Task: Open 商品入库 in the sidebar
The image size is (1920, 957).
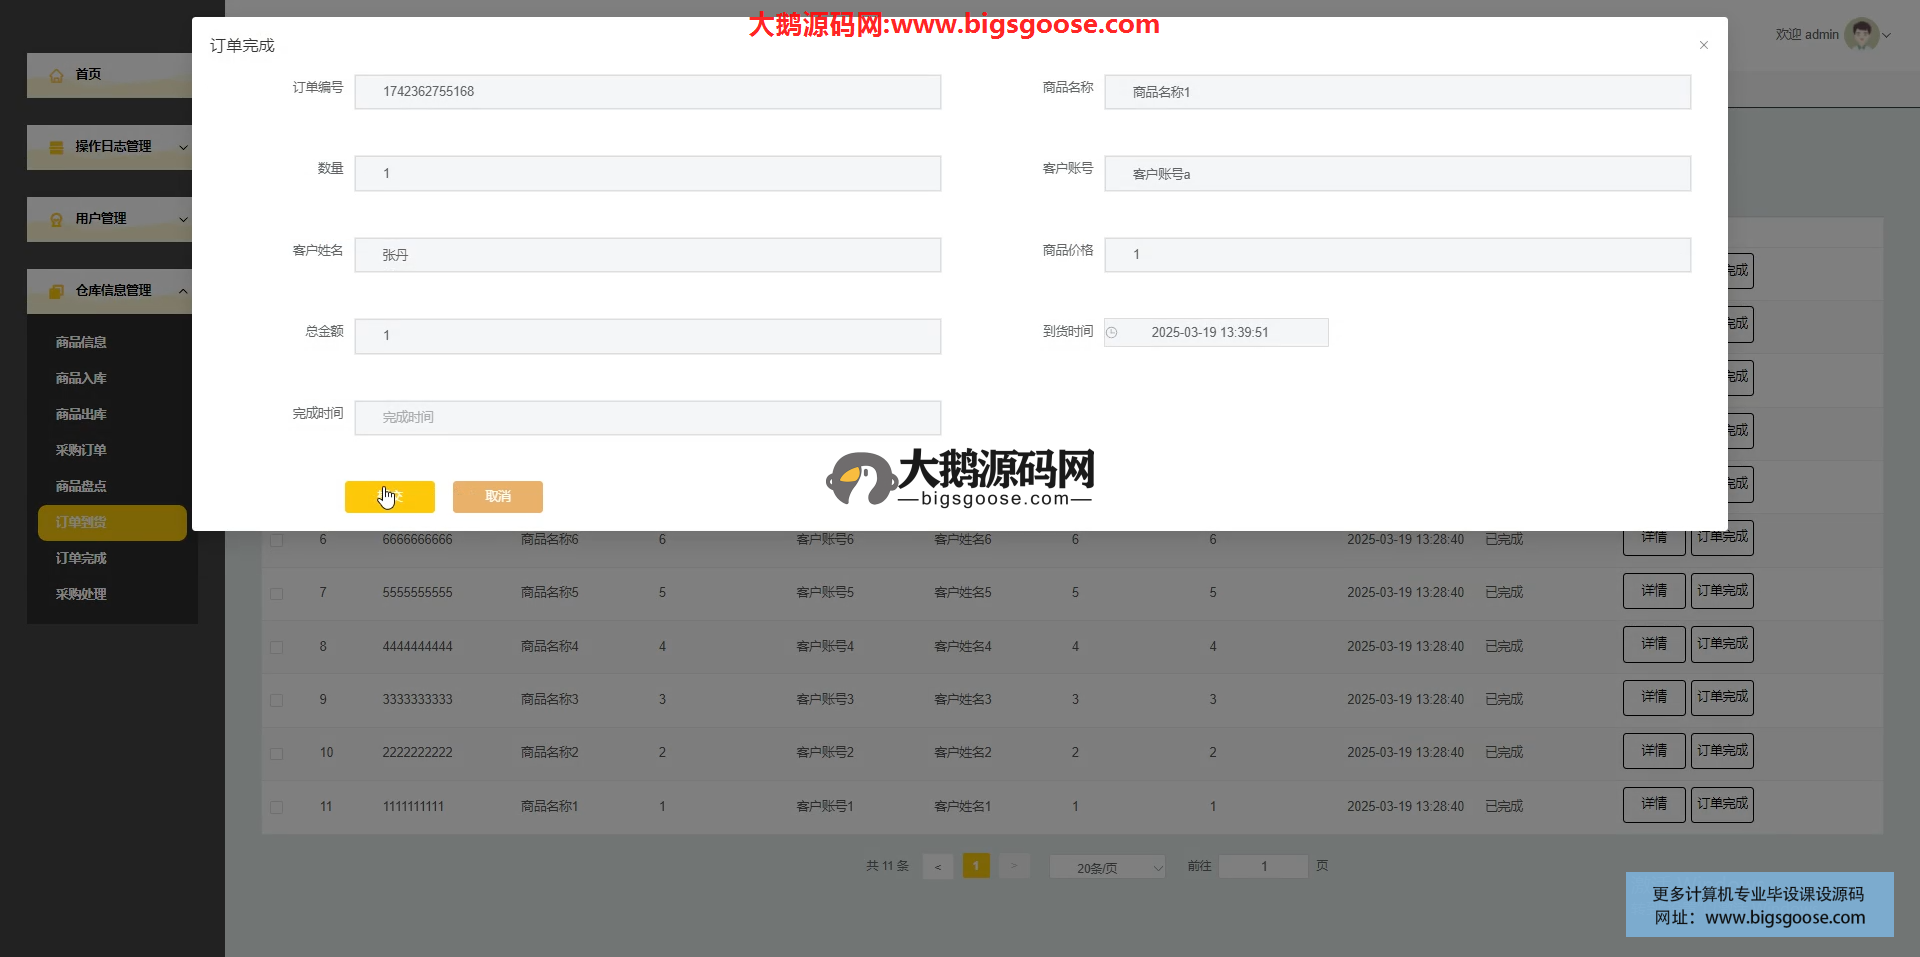Action: click(x=81, y=378)
